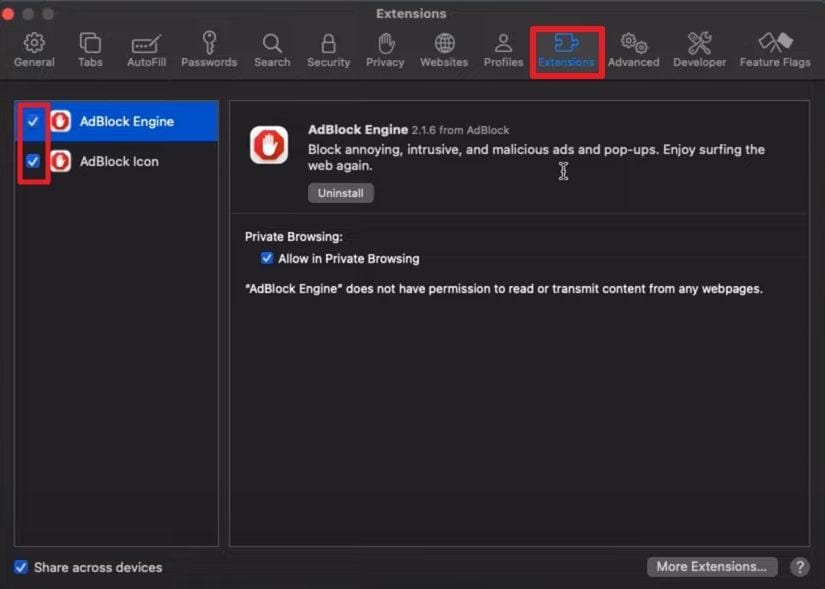The image size is (825, 589).
Task: Open AutoFill preferences icon
Action: click(146, 47)
